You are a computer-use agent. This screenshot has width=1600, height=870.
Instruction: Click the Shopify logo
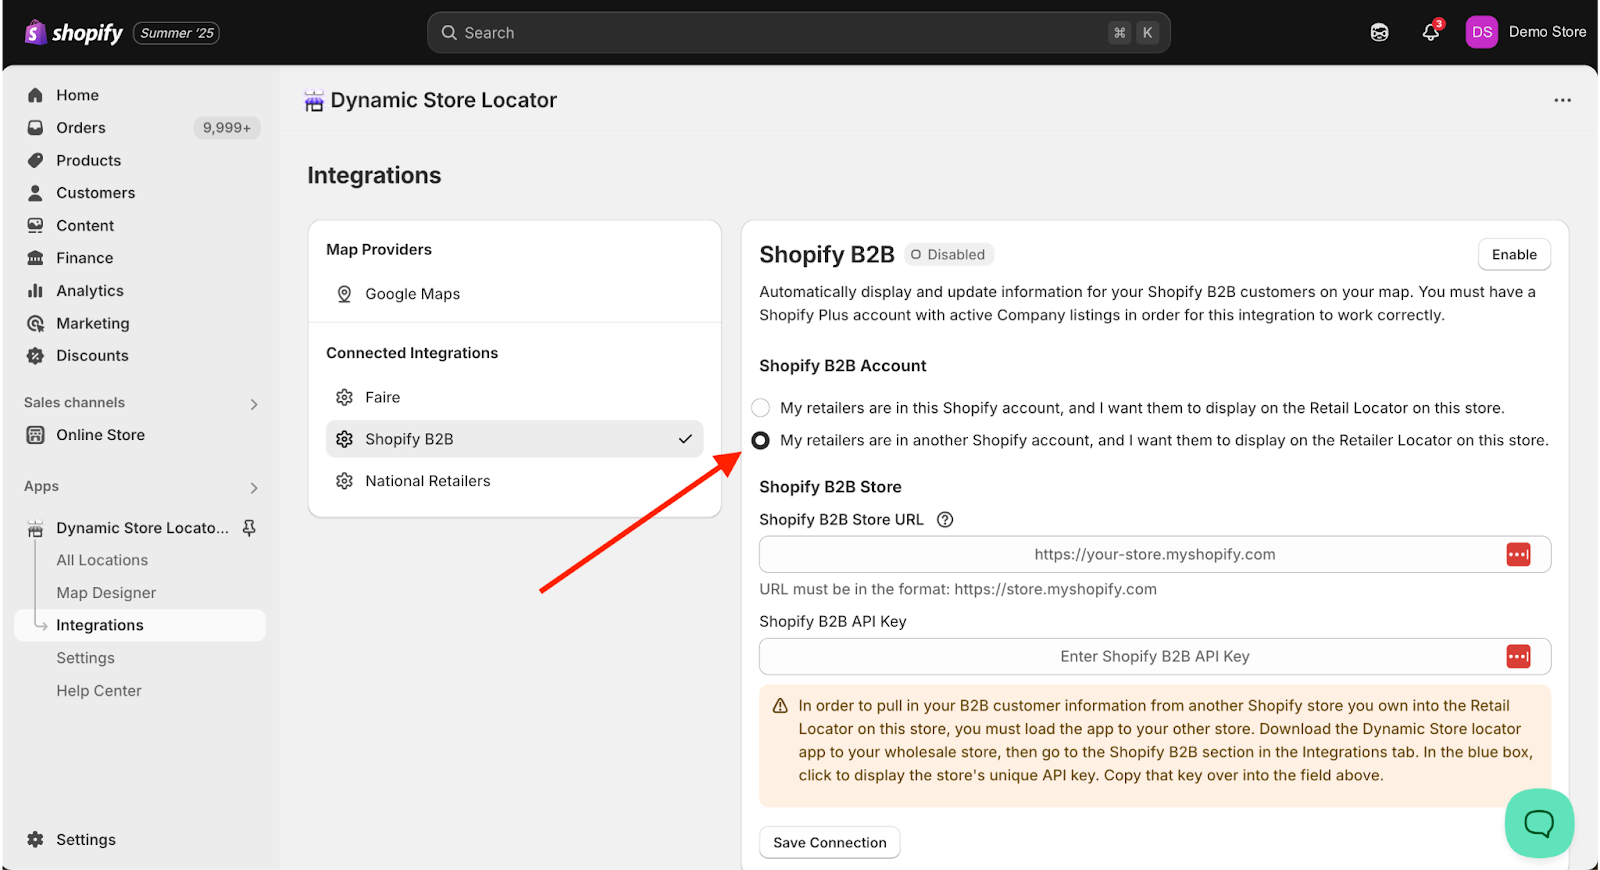(74, 33)
